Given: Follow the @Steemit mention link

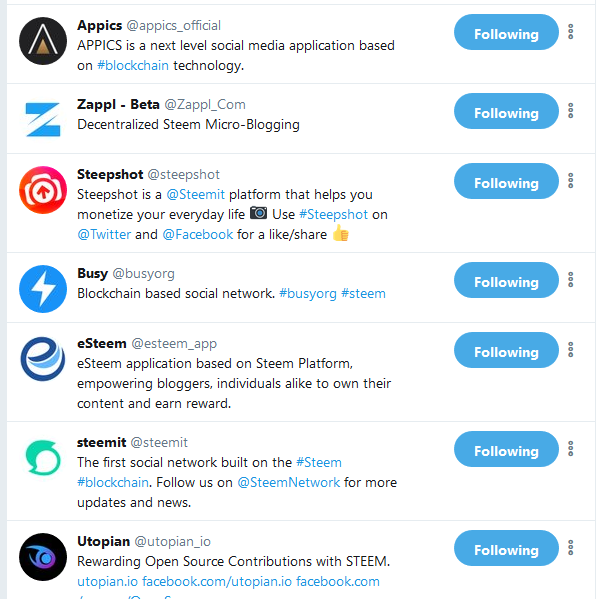Looking at the screenshot, I should (x=196, y=194).
